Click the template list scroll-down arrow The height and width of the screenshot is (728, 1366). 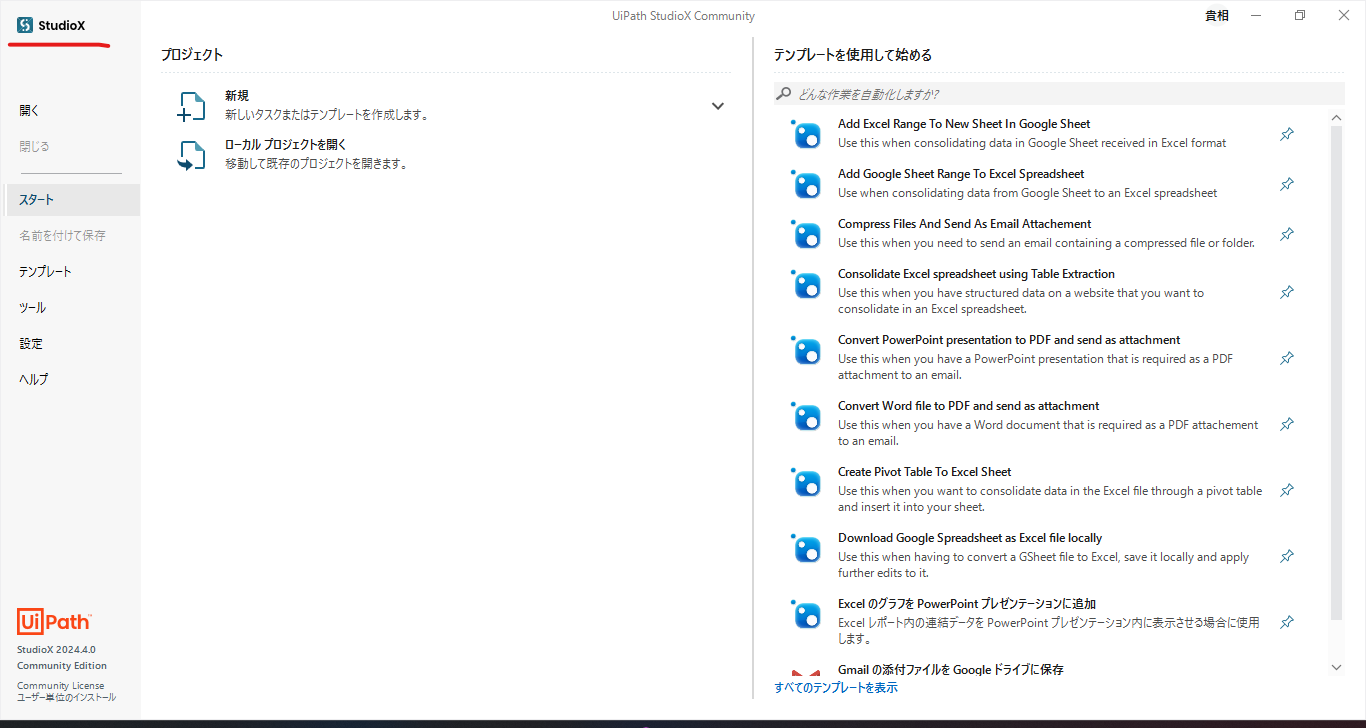tap(1337, 667)
